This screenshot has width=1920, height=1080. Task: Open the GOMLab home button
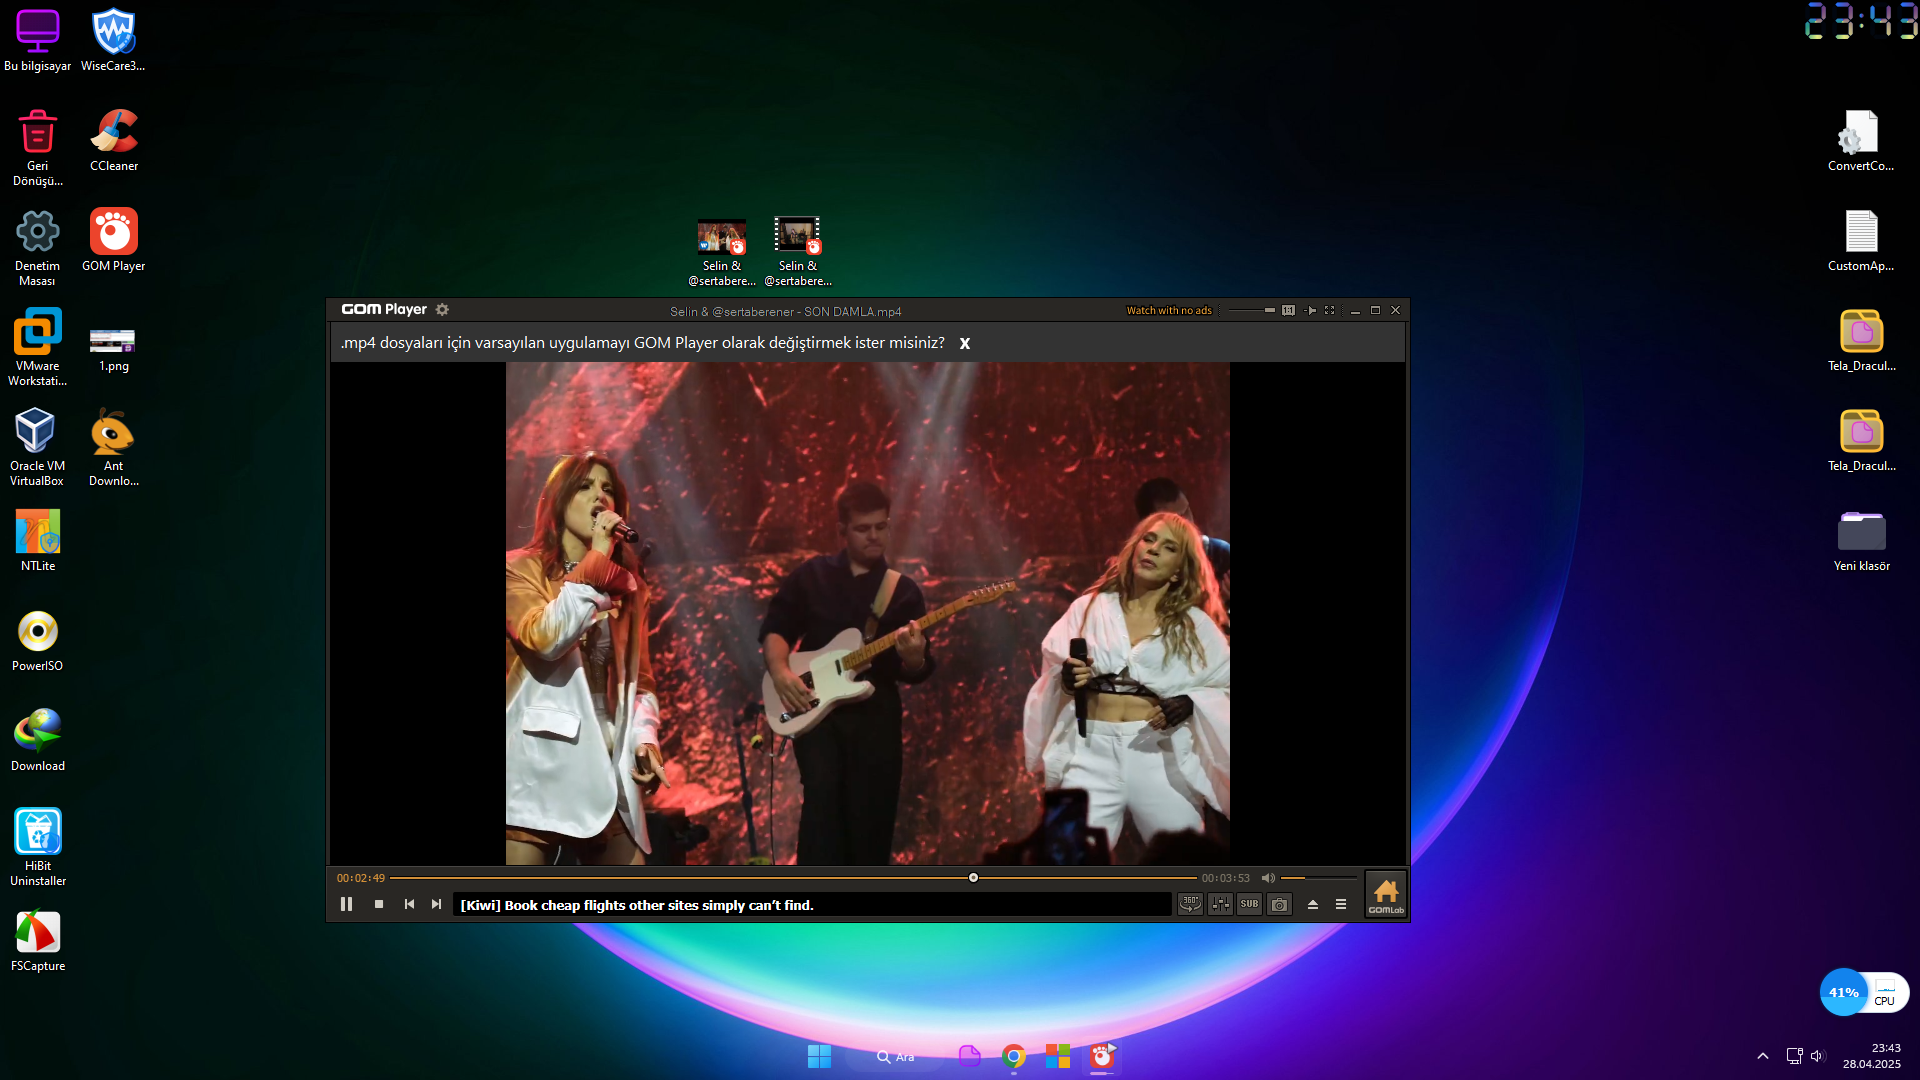[x=1386, y=894]
